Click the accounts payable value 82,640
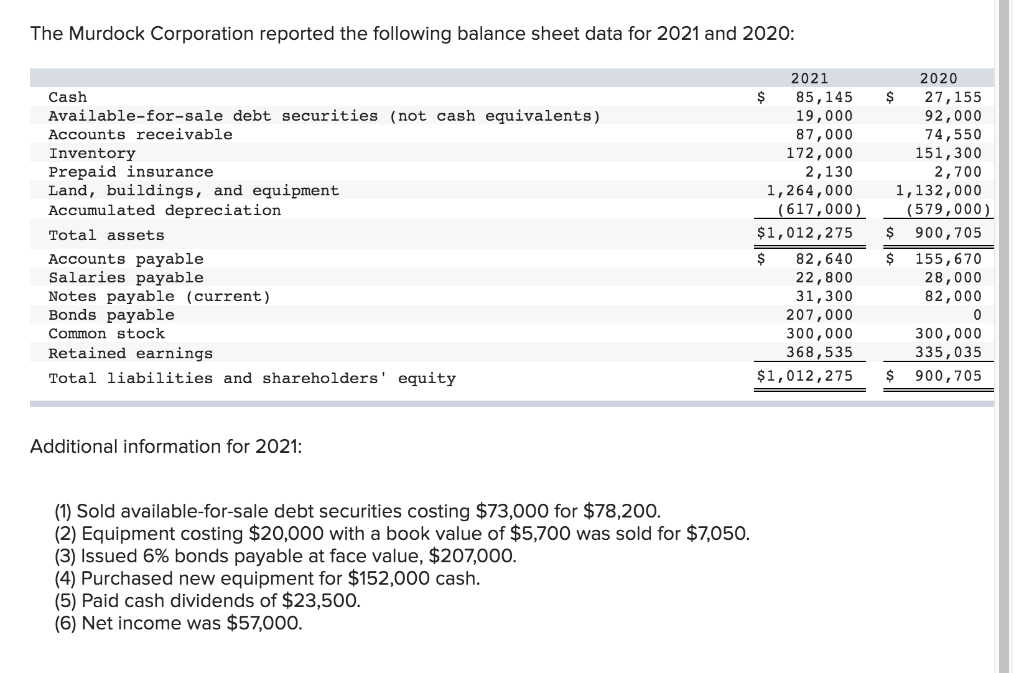The width and height of the screenshot is (1024, 673). pos(824,259)
